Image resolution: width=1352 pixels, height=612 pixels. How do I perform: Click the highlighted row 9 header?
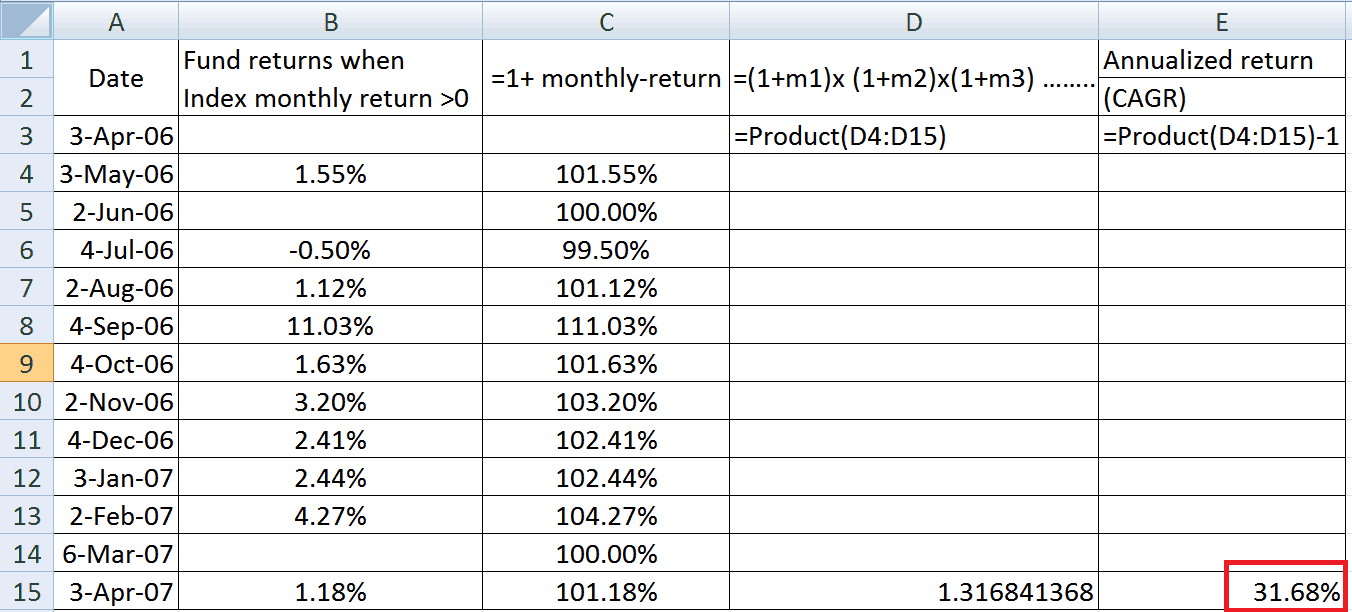coord(26,364)
